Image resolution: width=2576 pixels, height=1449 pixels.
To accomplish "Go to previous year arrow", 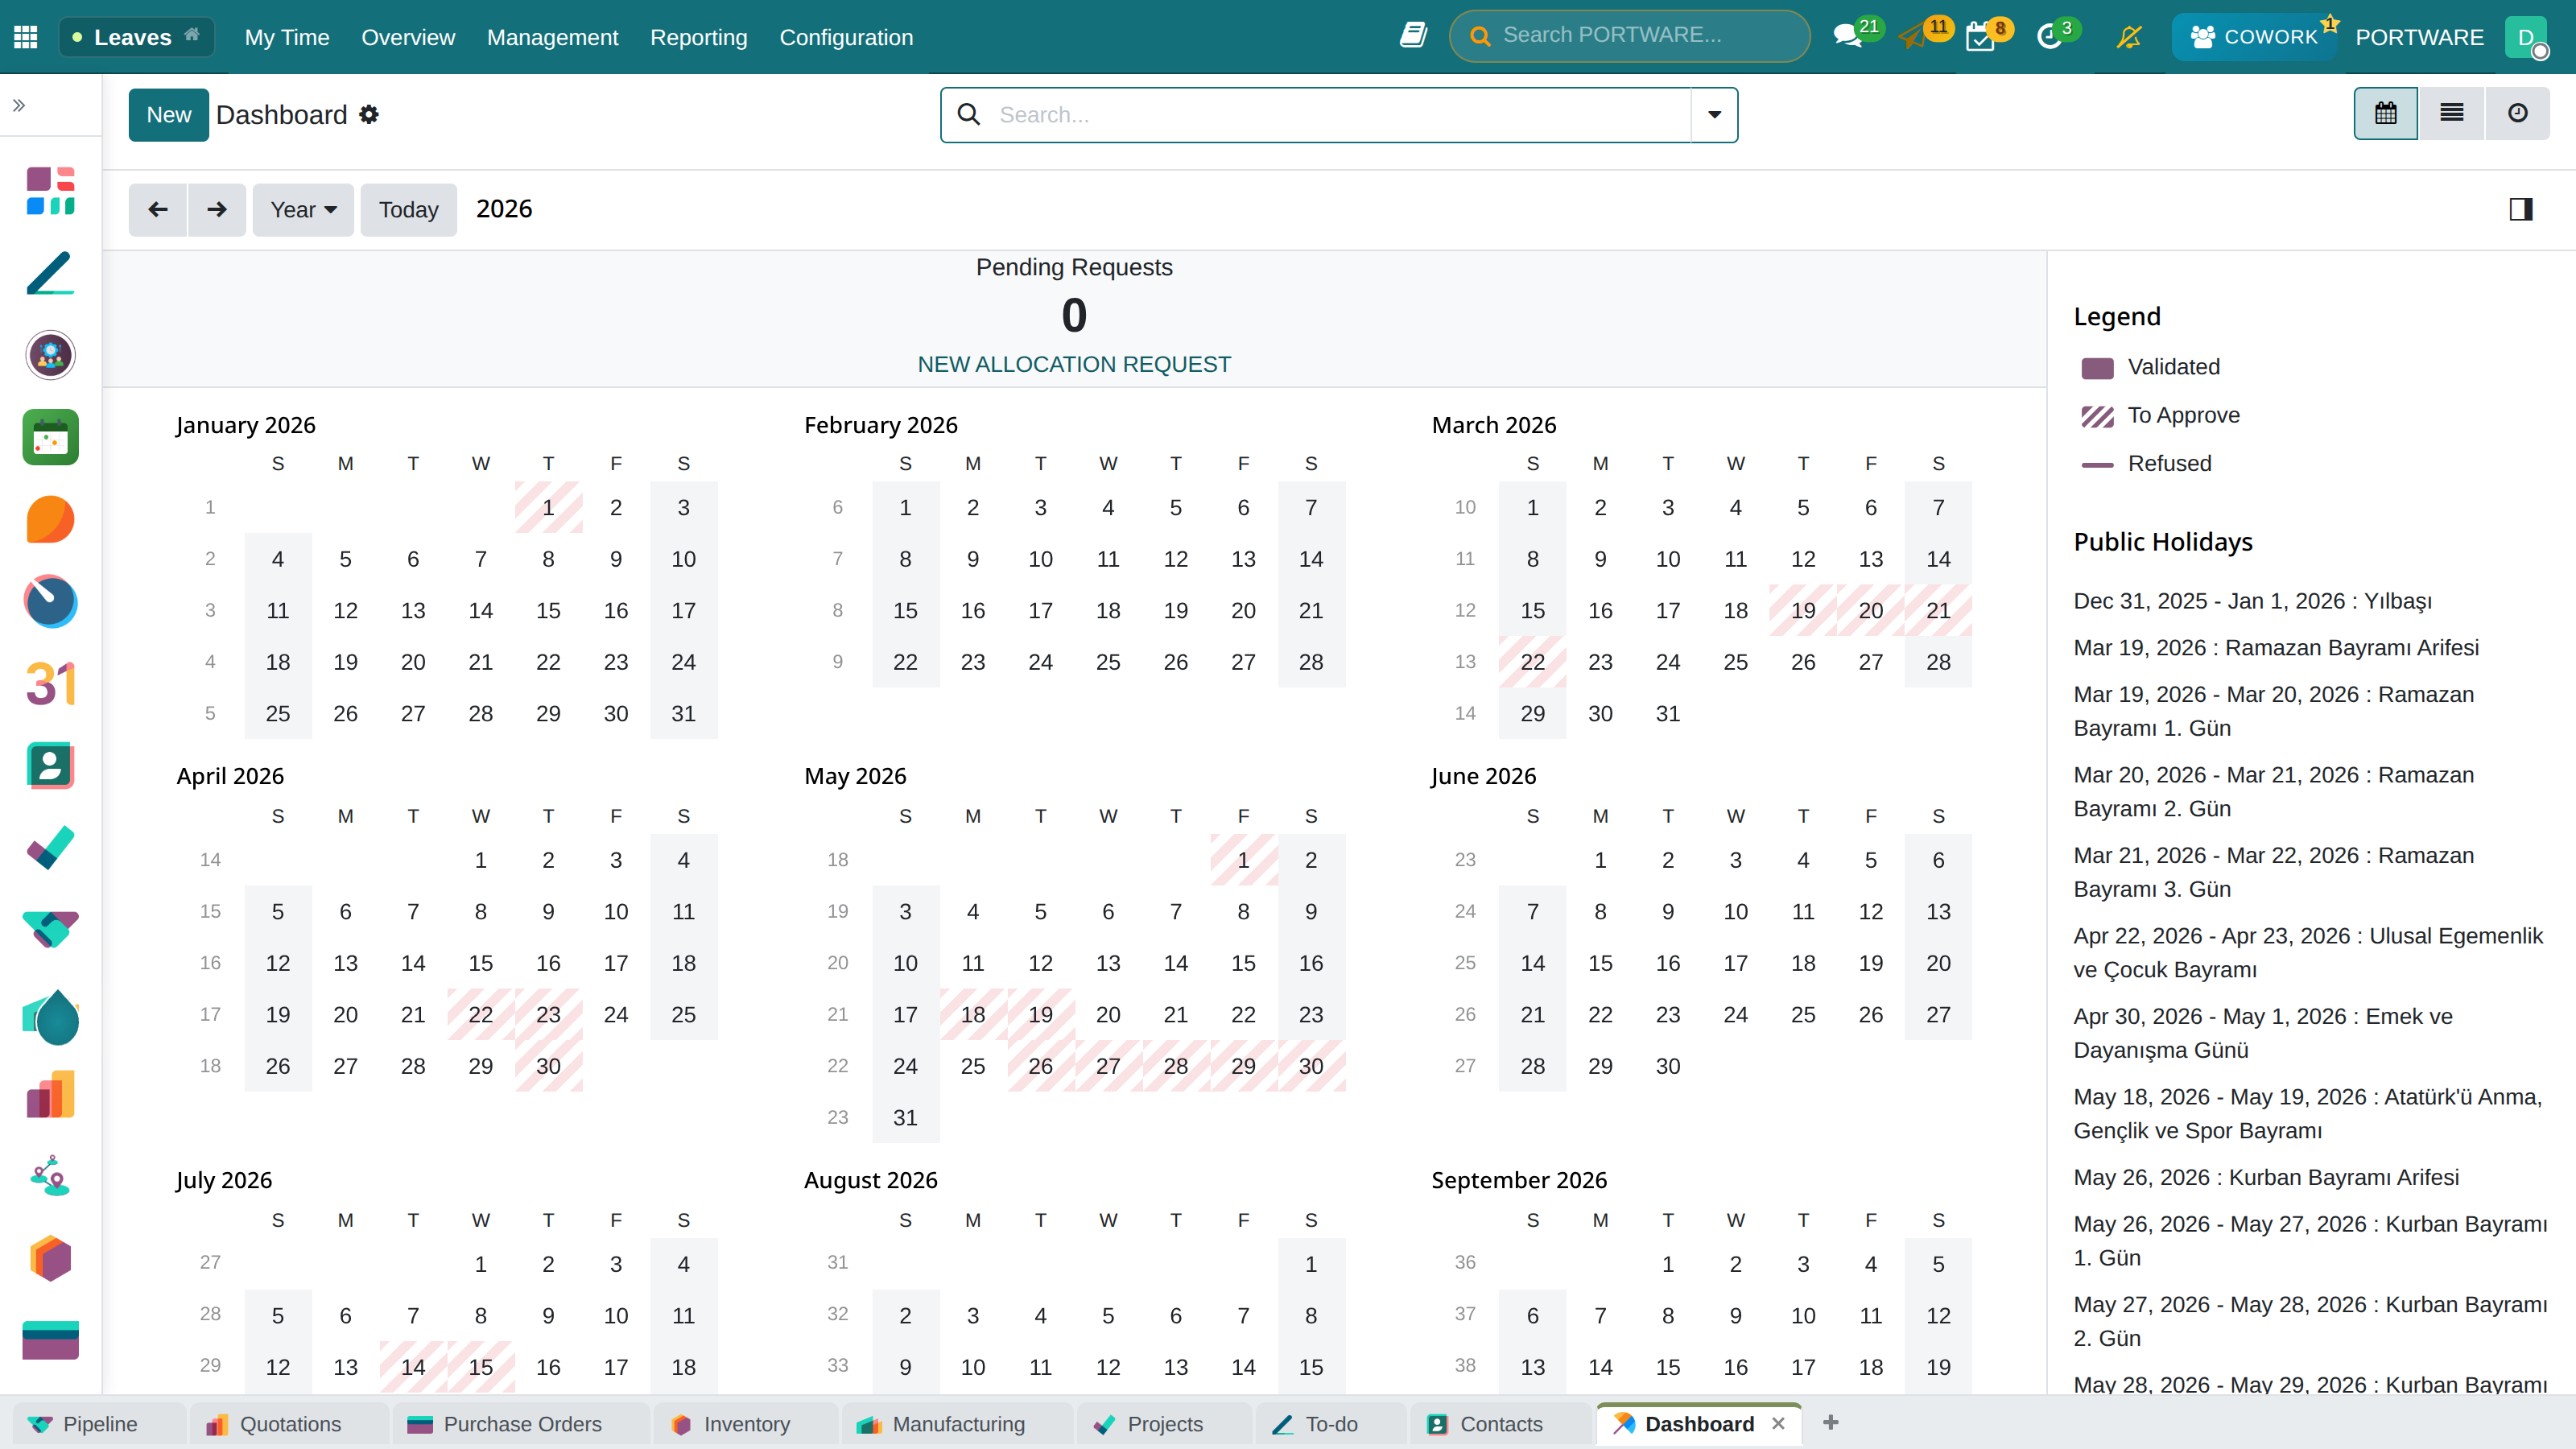I will coord(158,210).
